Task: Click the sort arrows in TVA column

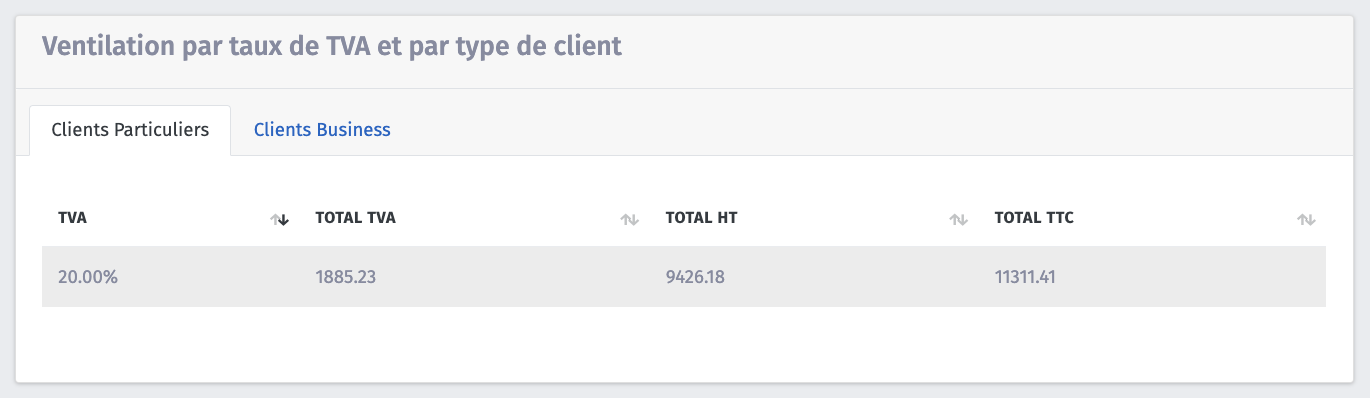Action: pyautogui.click(x=280, y=220)
